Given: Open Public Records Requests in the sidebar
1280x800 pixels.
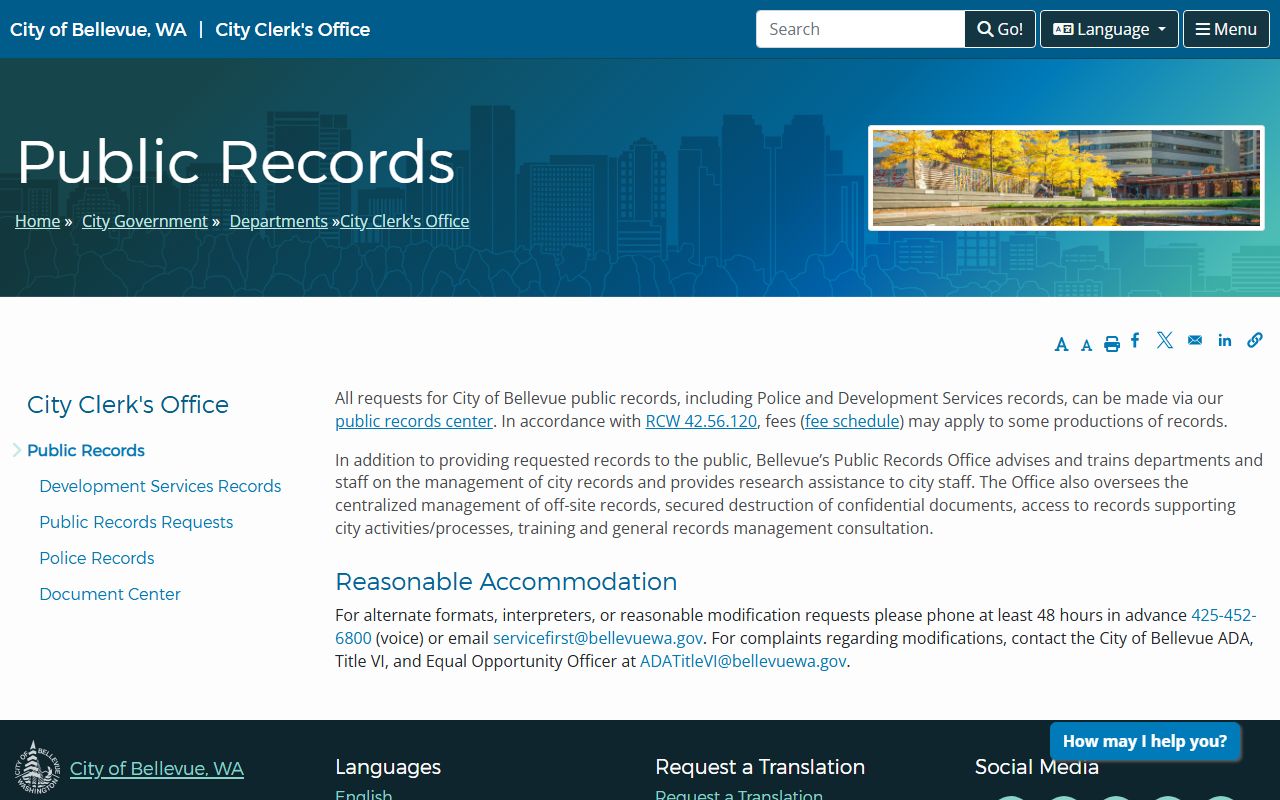Looking at the screenshot, I should (136, 522).
